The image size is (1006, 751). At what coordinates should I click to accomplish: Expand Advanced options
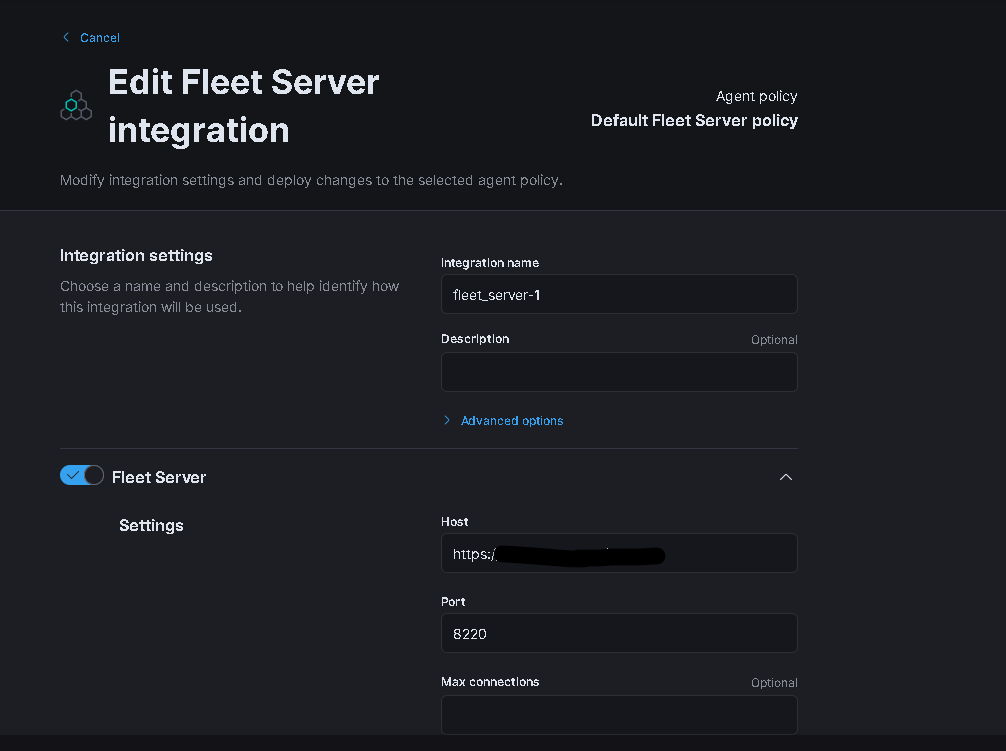click(x=511, y=421)
